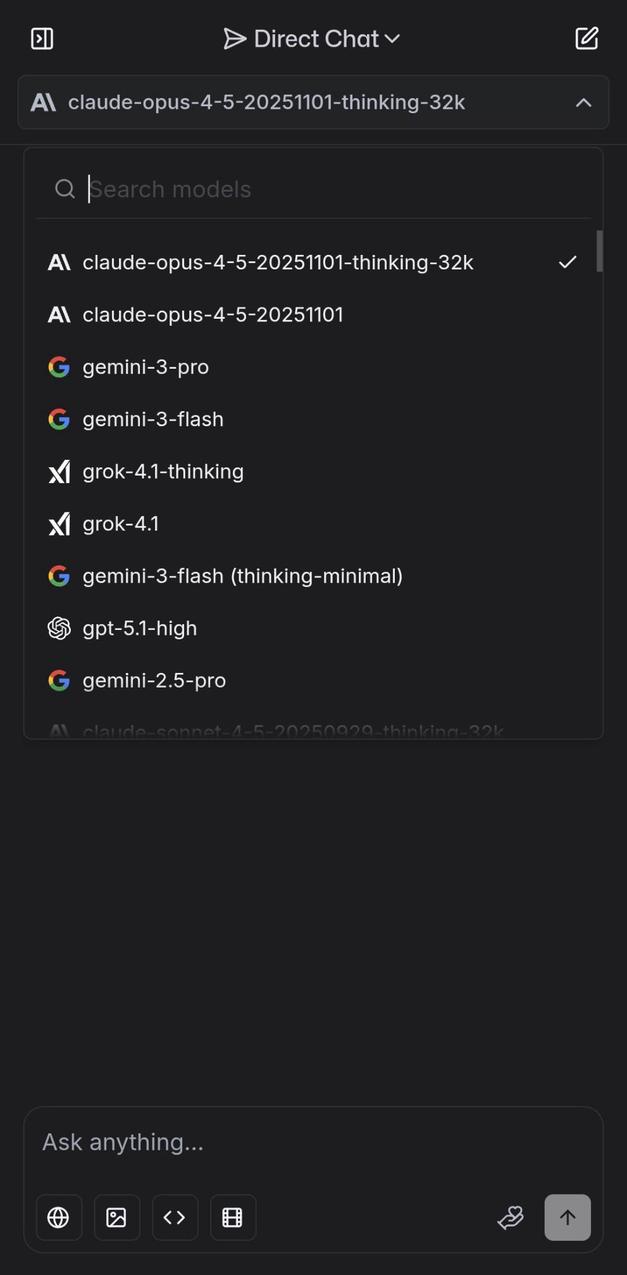
Task: Click the send message arrow button
Action: 567,1217
